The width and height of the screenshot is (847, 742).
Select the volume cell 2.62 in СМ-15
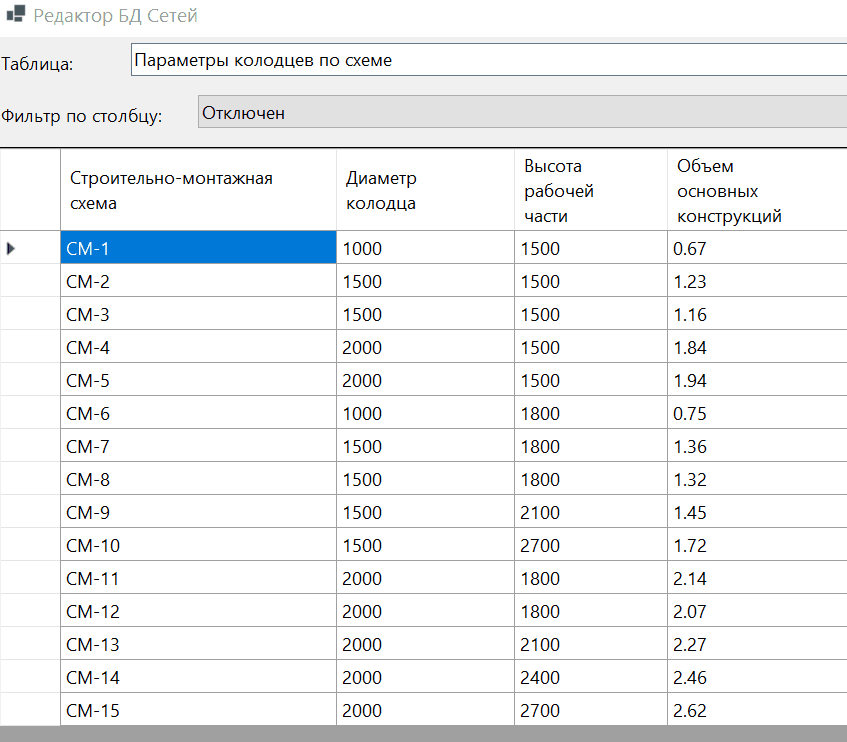click(756, 710)
